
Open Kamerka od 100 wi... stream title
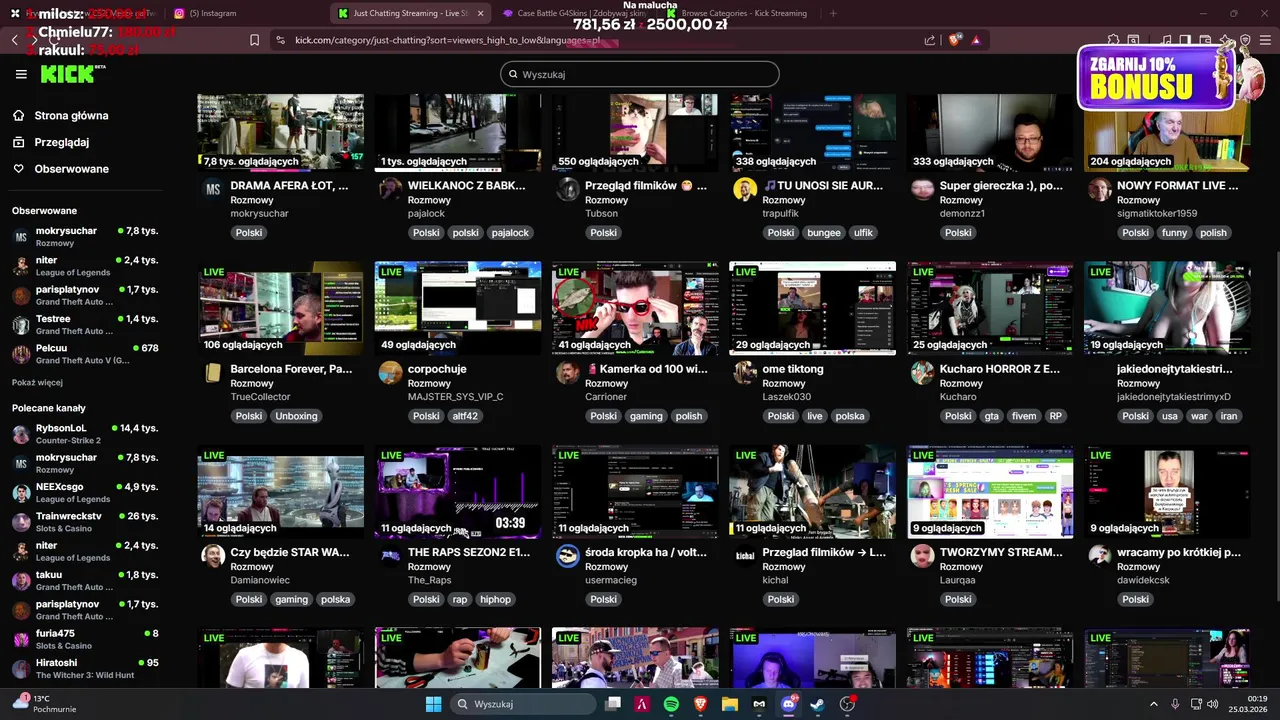tap(646, 369)
